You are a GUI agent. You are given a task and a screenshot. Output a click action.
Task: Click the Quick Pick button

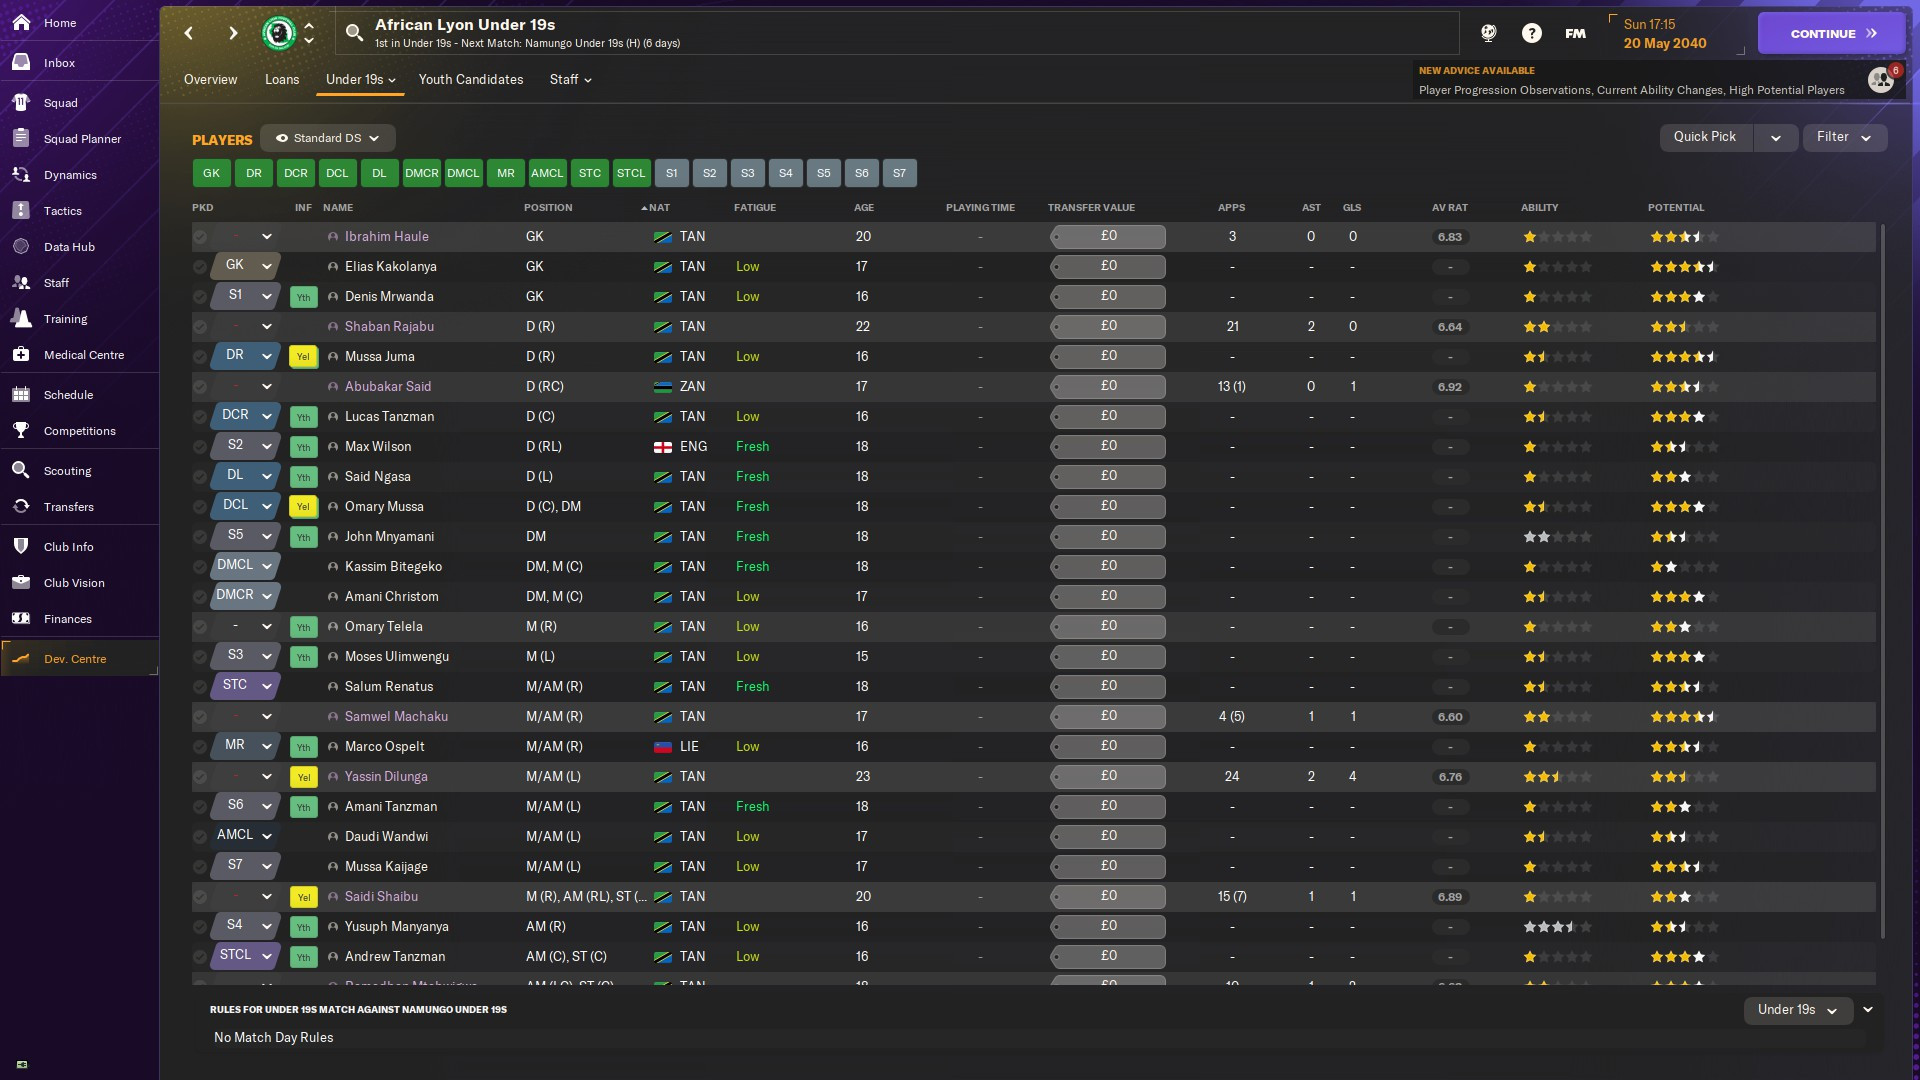(1704, 137)
